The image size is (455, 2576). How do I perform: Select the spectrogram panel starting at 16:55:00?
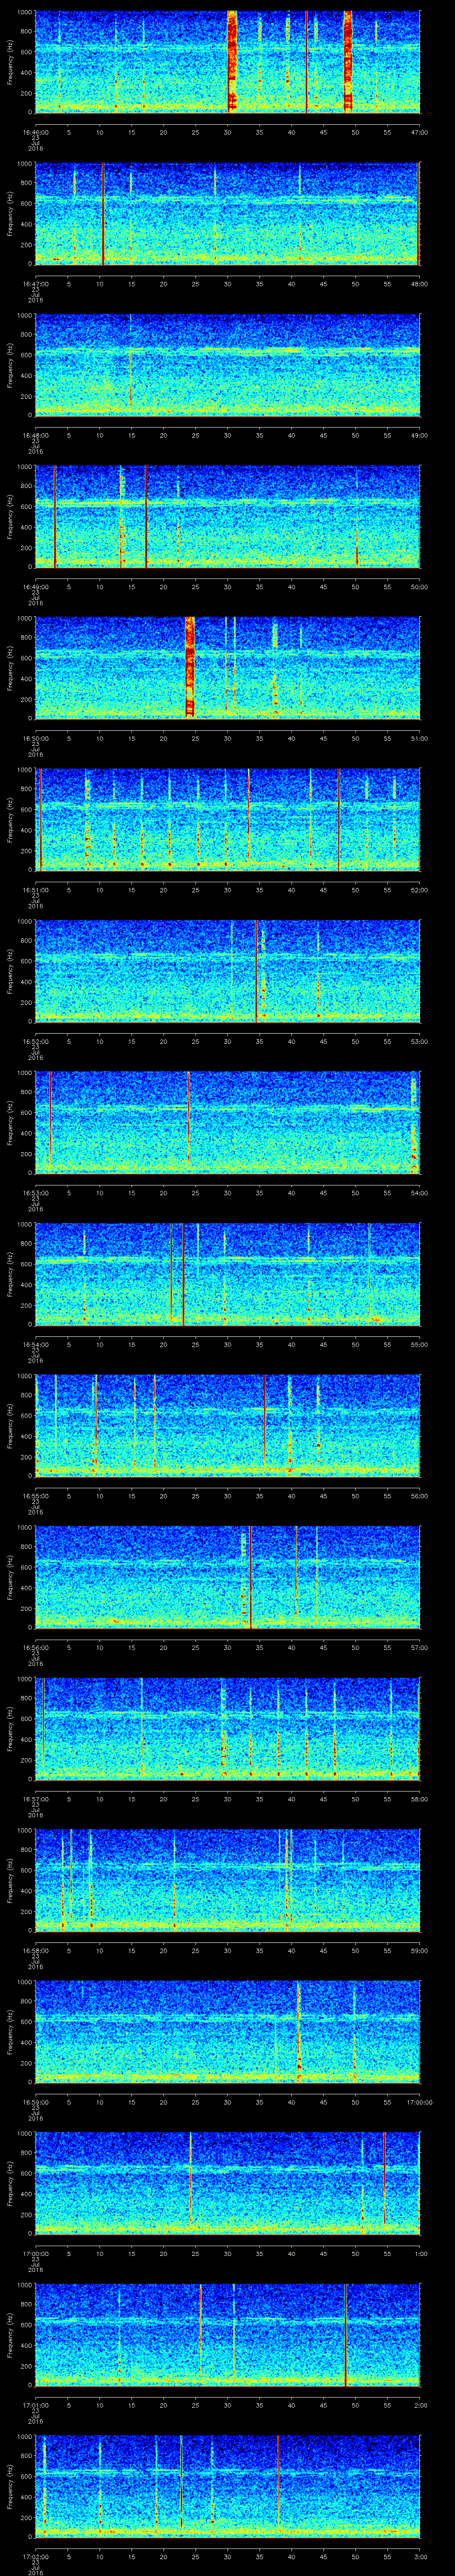click(x=227, y=1425)
